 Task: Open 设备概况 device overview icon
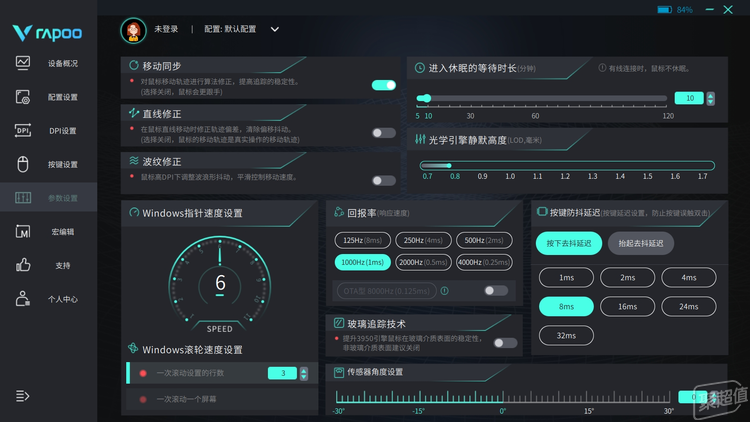pos(22,63)
